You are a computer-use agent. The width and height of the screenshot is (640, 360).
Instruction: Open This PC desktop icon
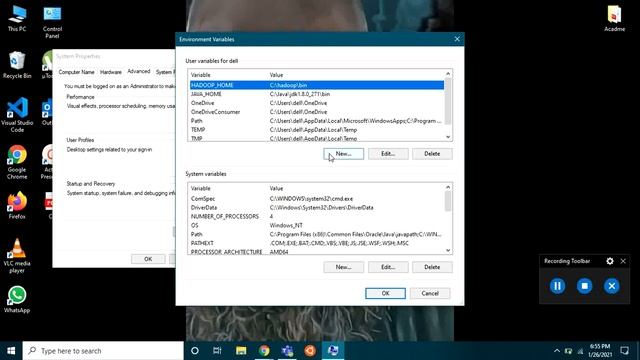17,19
